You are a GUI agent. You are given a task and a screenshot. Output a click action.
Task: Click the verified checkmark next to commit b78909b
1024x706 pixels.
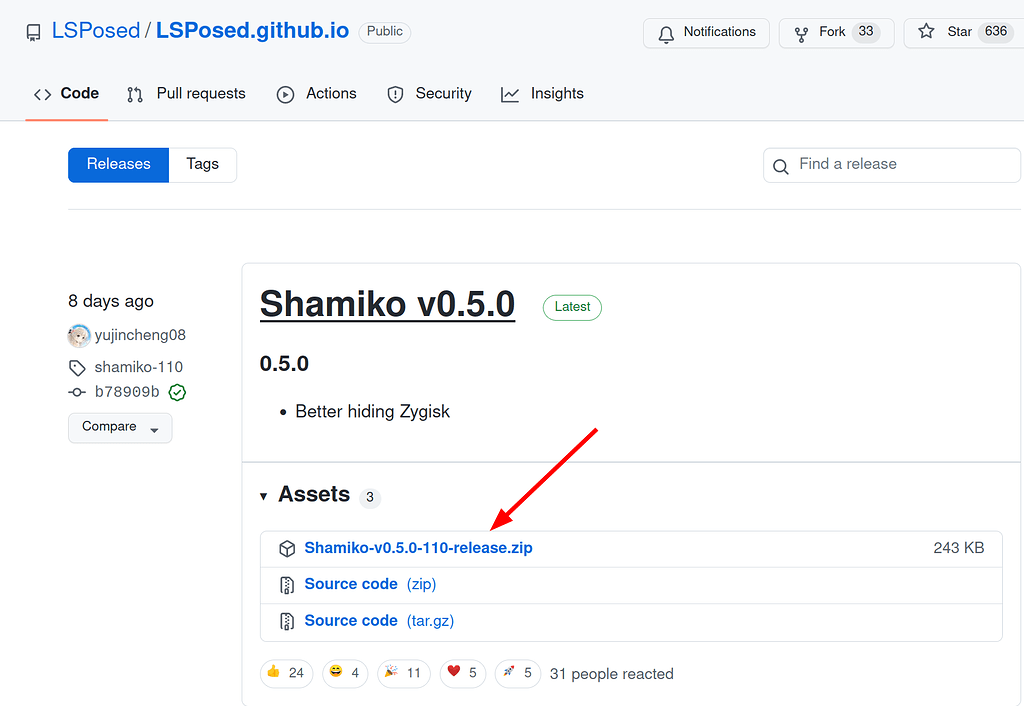click(177, 392)
